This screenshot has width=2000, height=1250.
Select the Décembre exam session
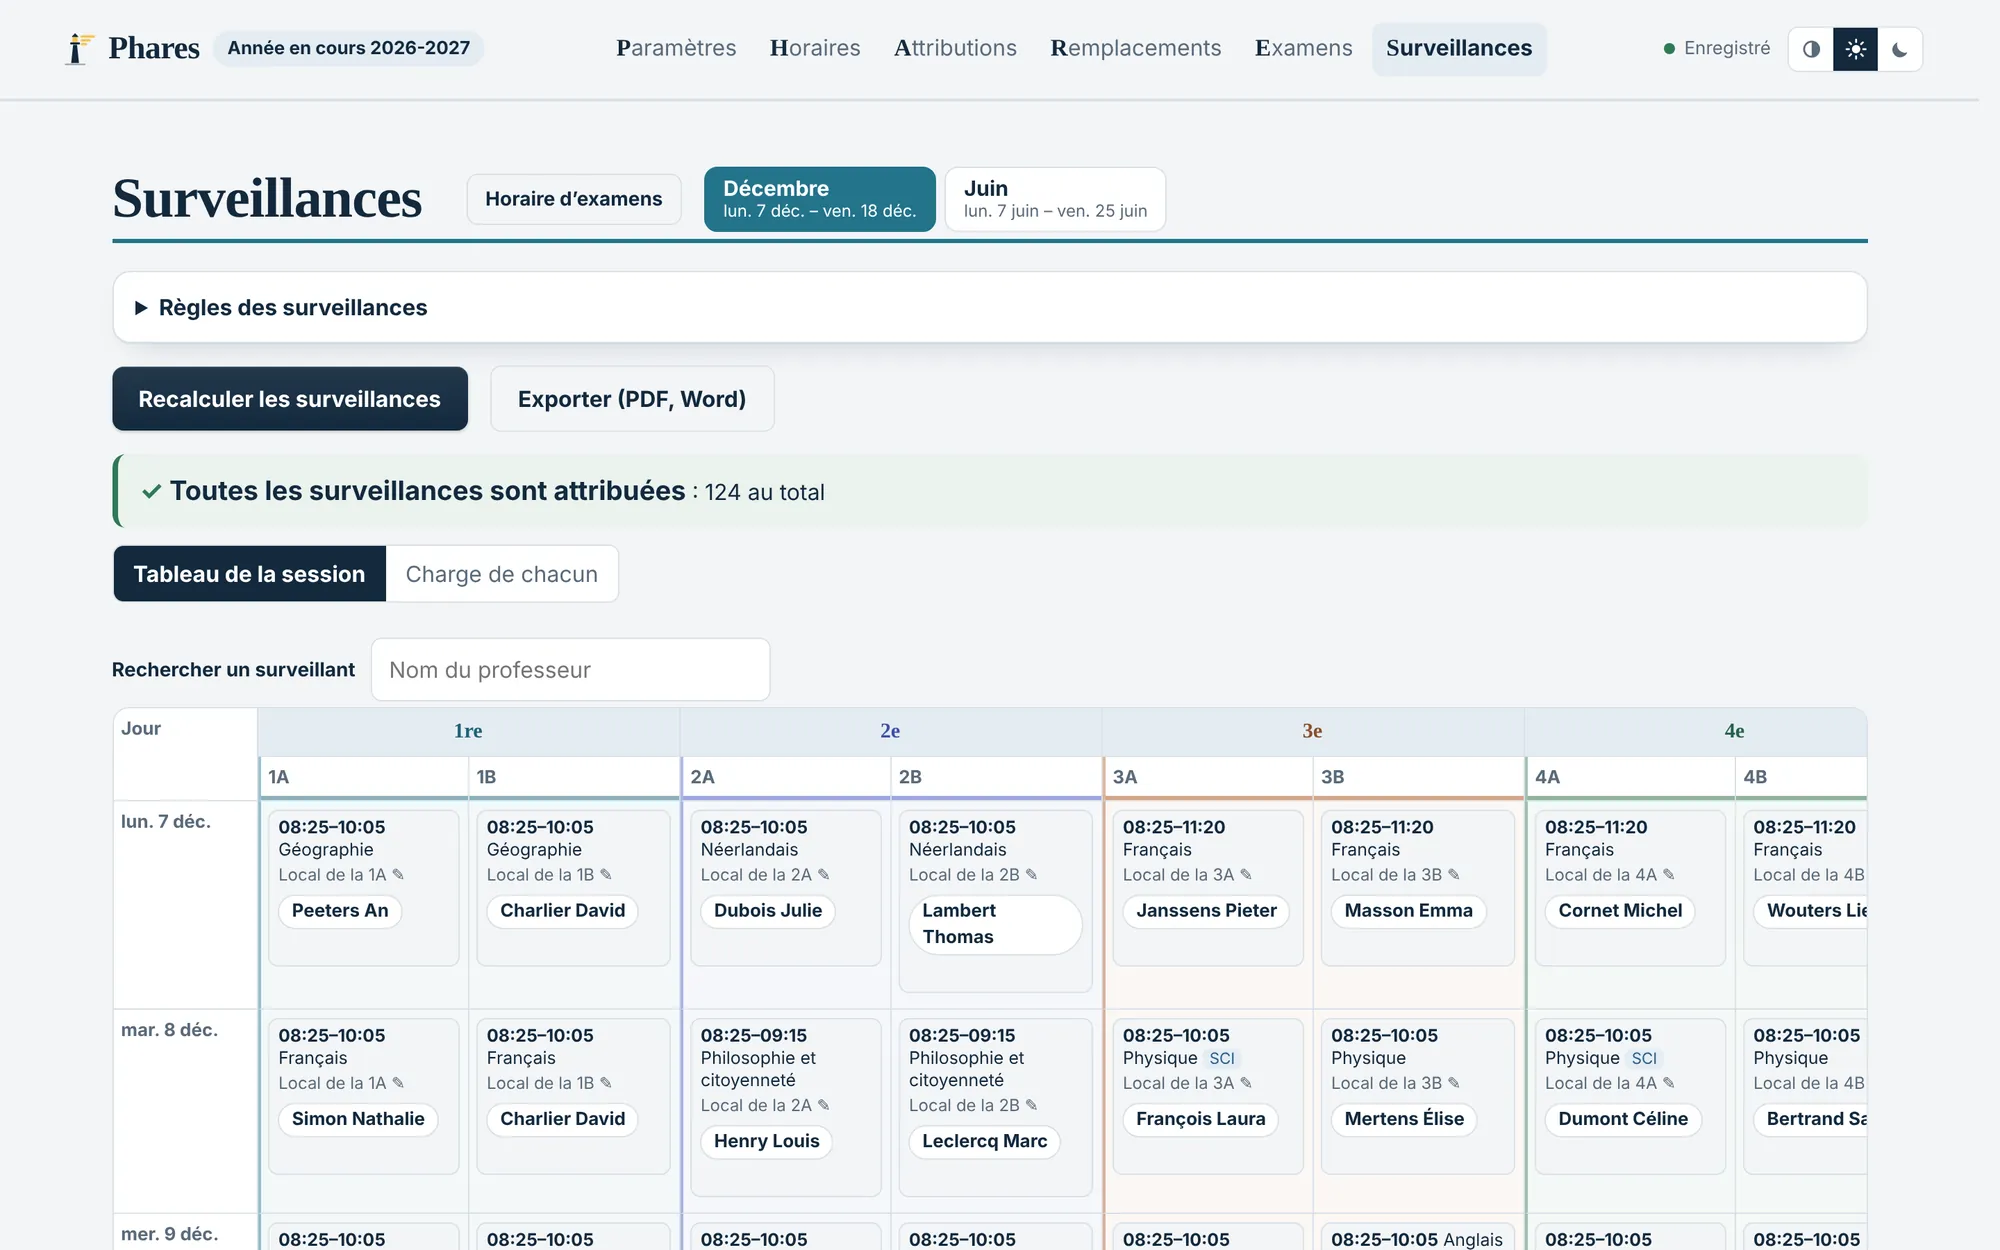[819, 199]
